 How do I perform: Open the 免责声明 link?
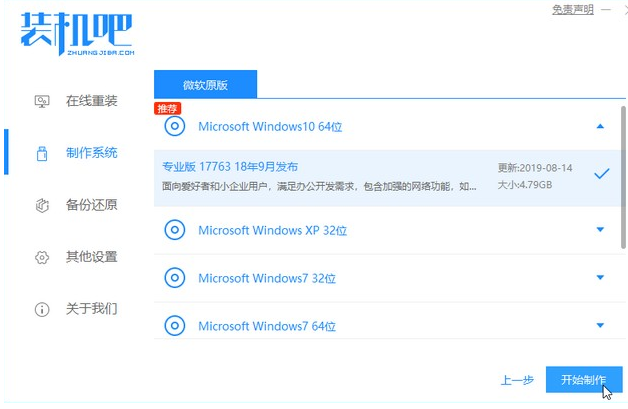(x=573, y=9)
